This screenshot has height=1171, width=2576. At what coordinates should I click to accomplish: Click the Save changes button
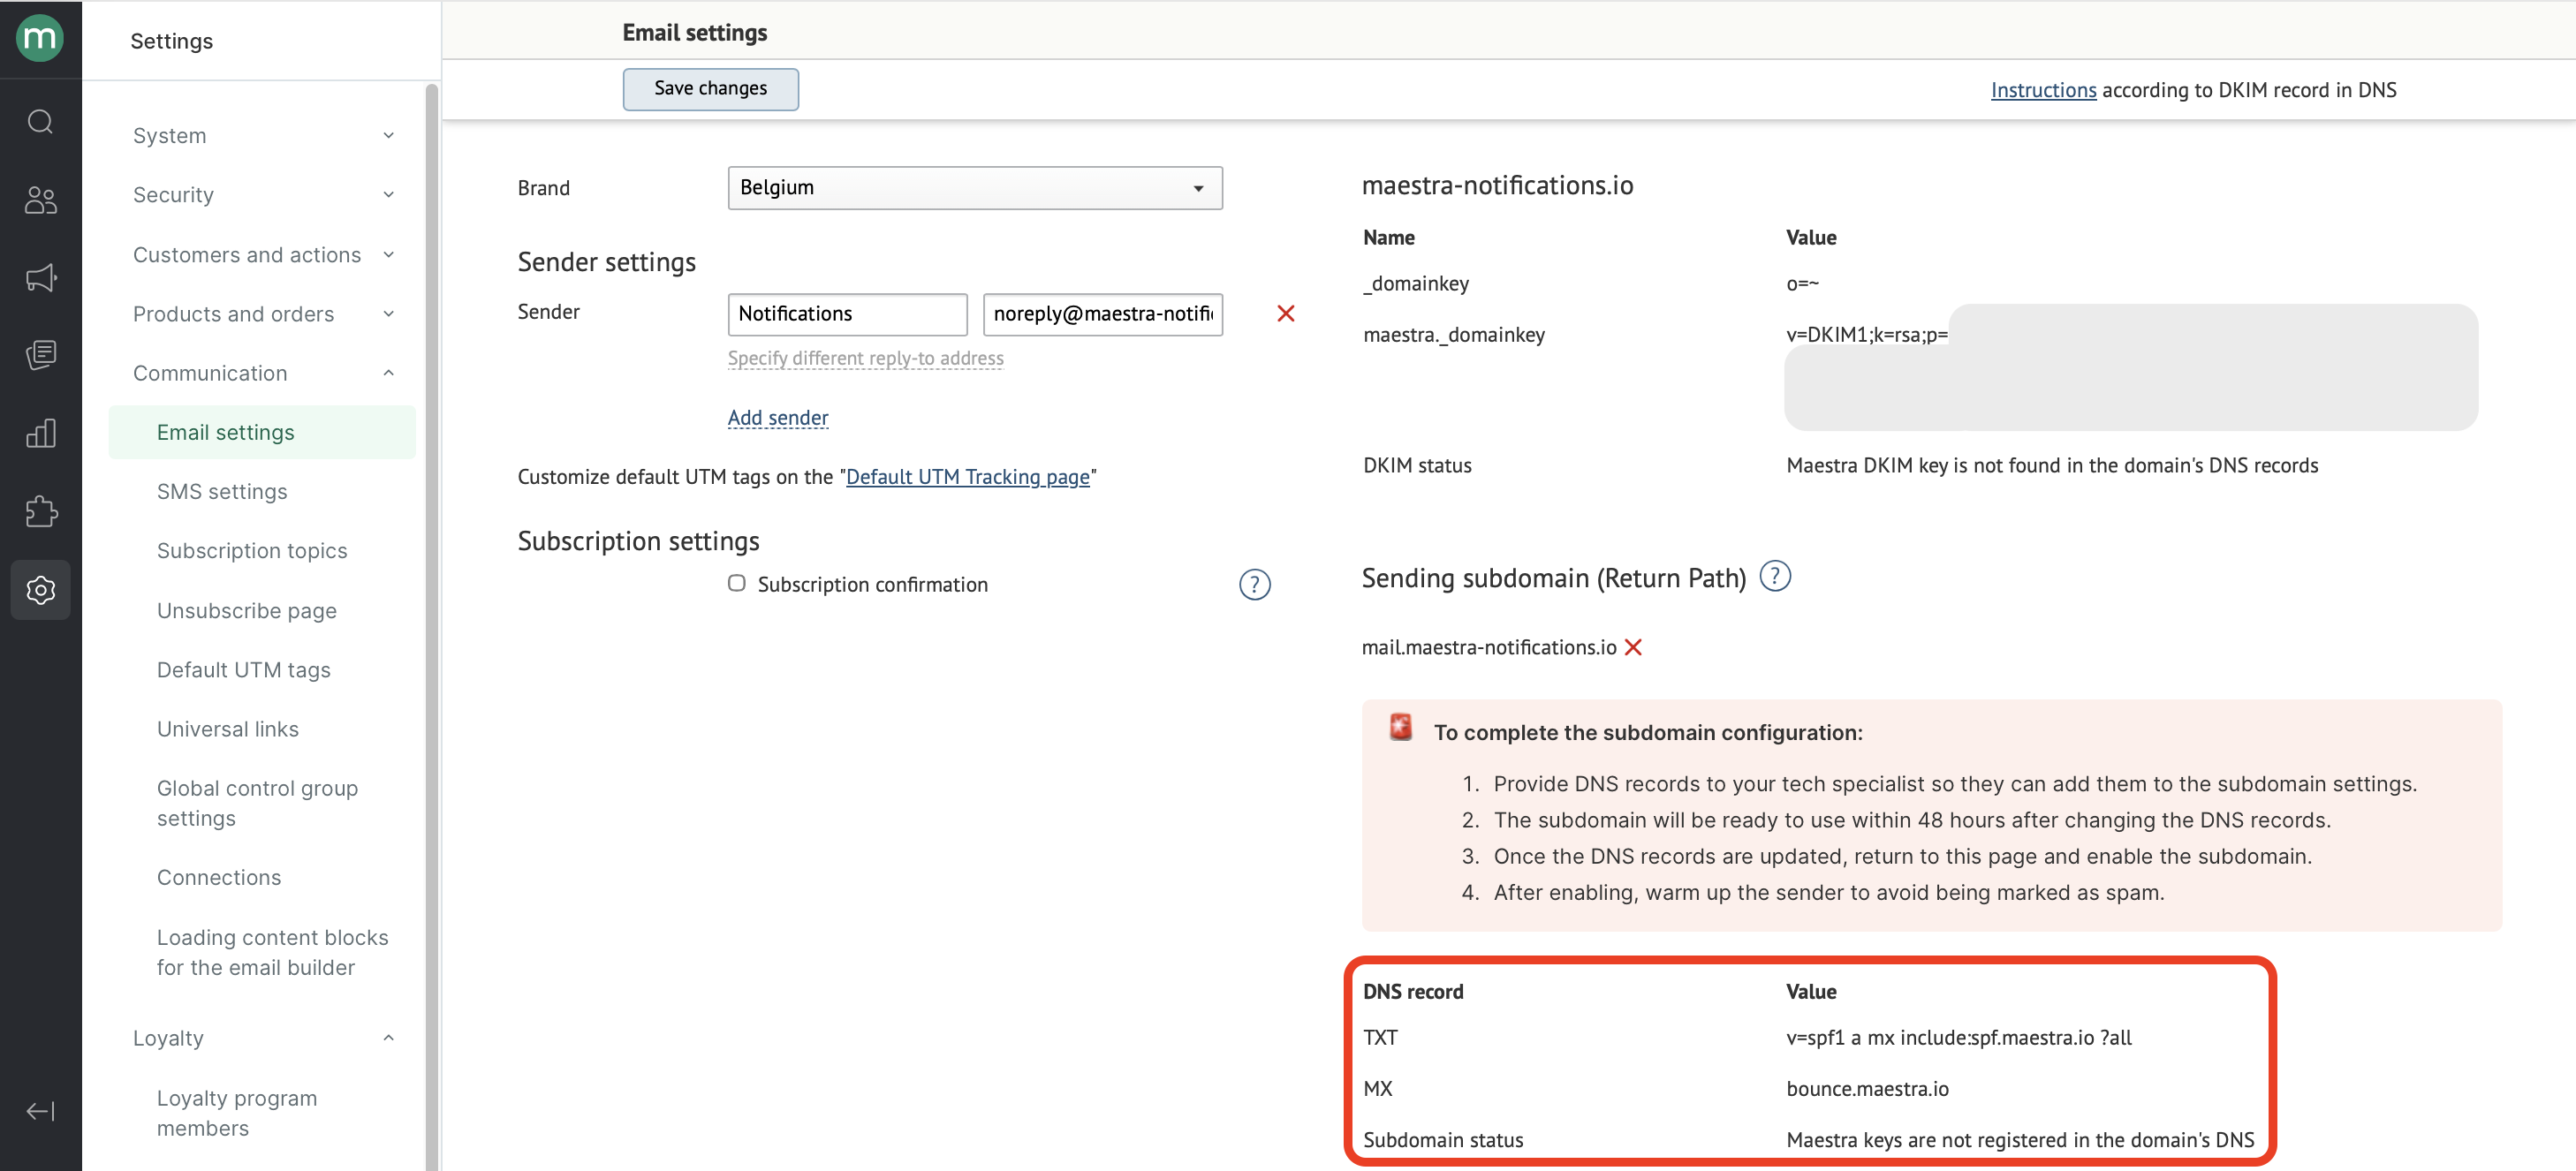711,89
